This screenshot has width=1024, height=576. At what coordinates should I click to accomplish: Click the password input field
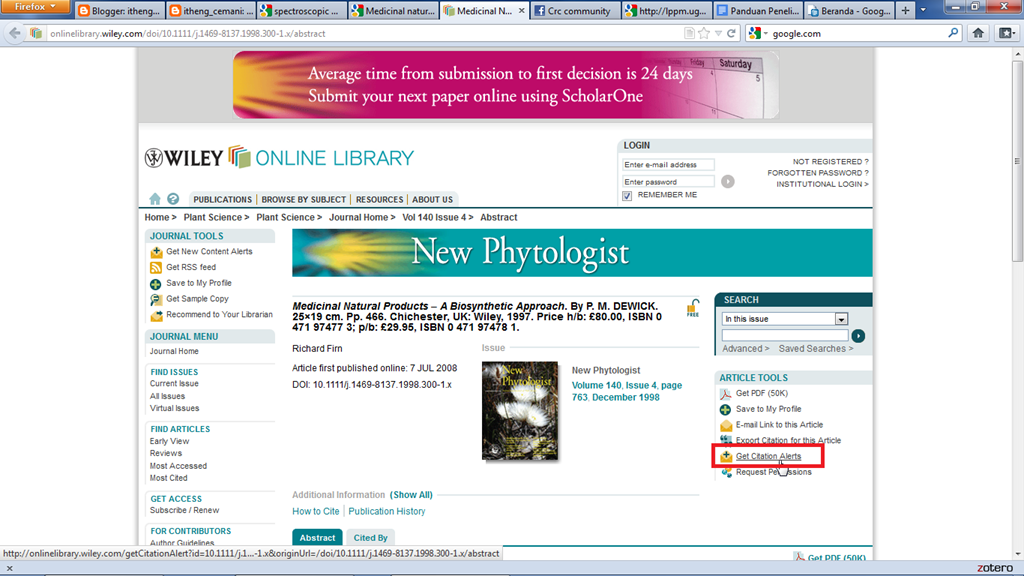coord(667,182)
